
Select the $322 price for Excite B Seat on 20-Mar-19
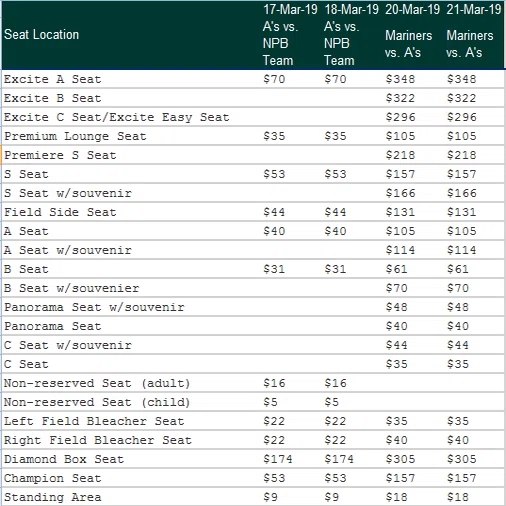pos(400,98)
